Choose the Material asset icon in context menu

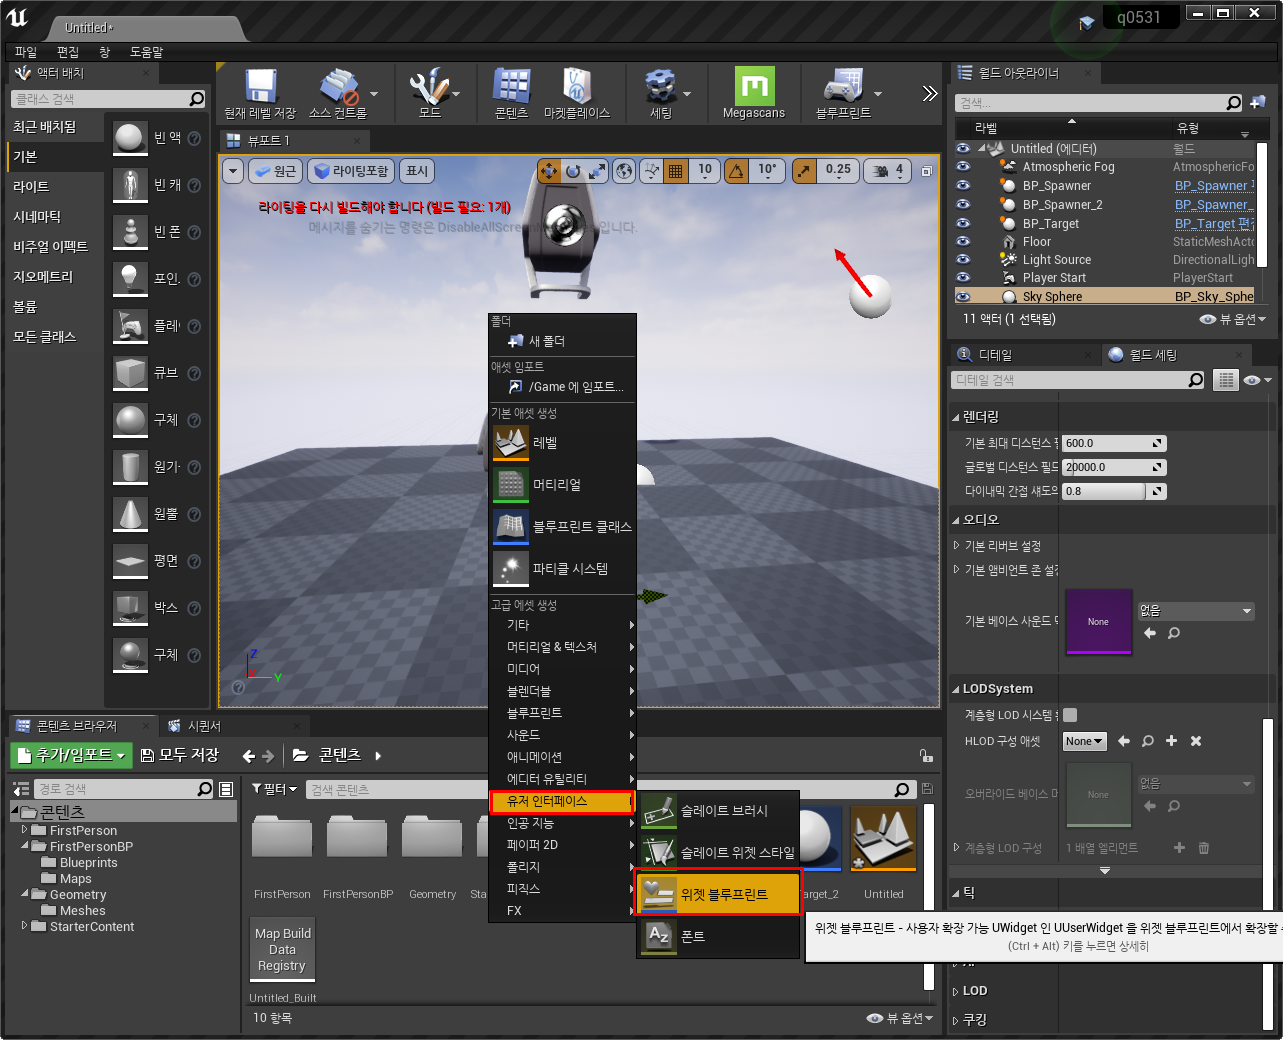(511, 484)
